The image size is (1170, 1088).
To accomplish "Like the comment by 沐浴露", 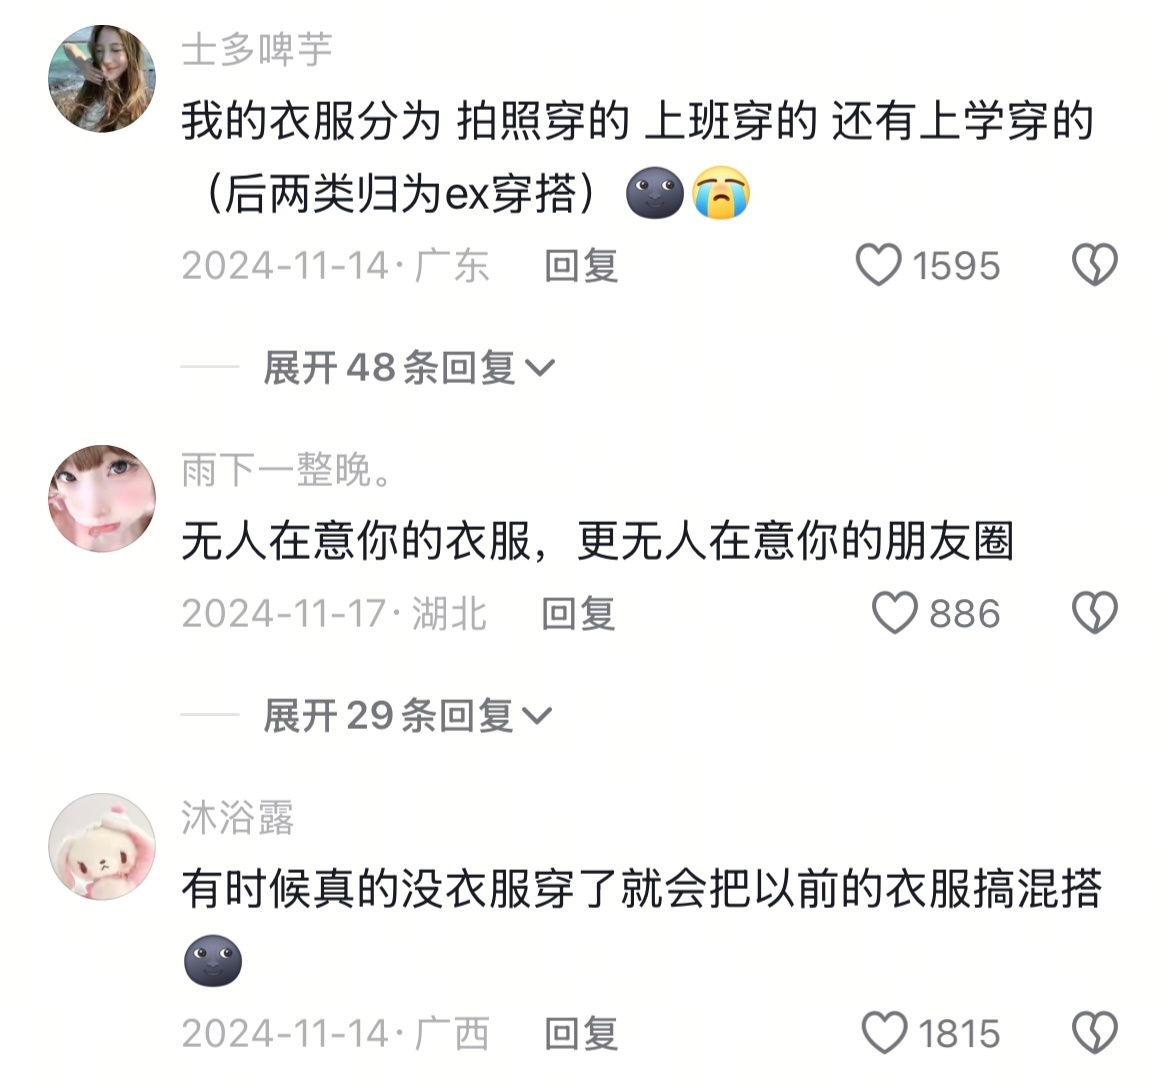I will click(x=883, y=1033).
